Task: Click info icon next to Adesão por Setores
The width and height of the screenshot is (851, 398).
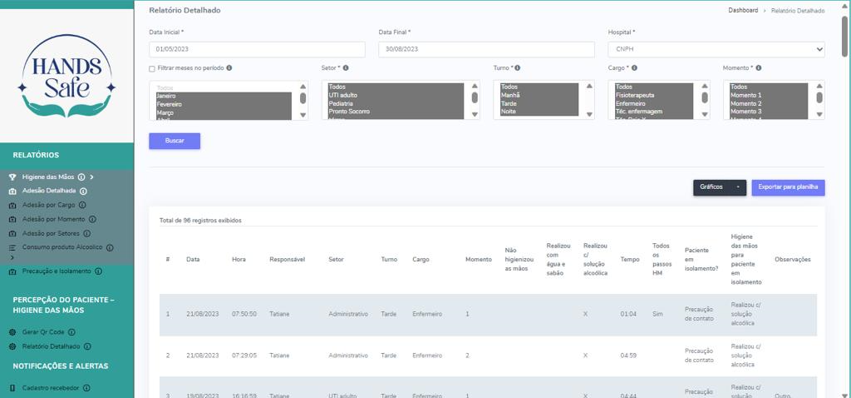Action: pyautogui.click(x=87, y=233)
